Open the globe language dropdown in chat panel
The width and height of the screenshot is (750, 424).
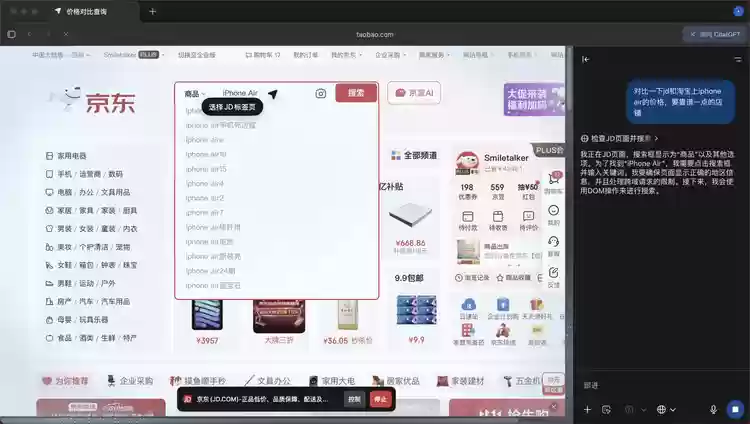(663, 409)
